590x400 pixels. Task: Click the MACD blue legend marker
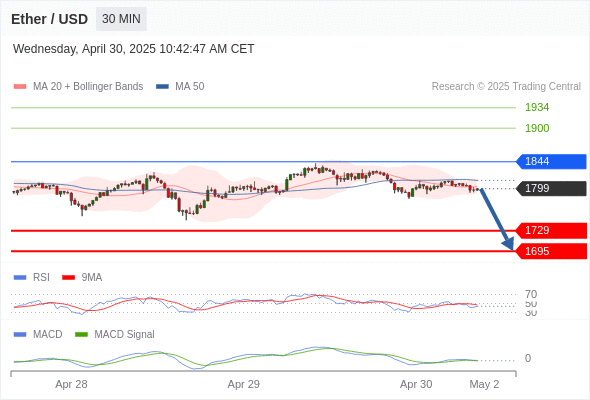click(x=20, y=335)
